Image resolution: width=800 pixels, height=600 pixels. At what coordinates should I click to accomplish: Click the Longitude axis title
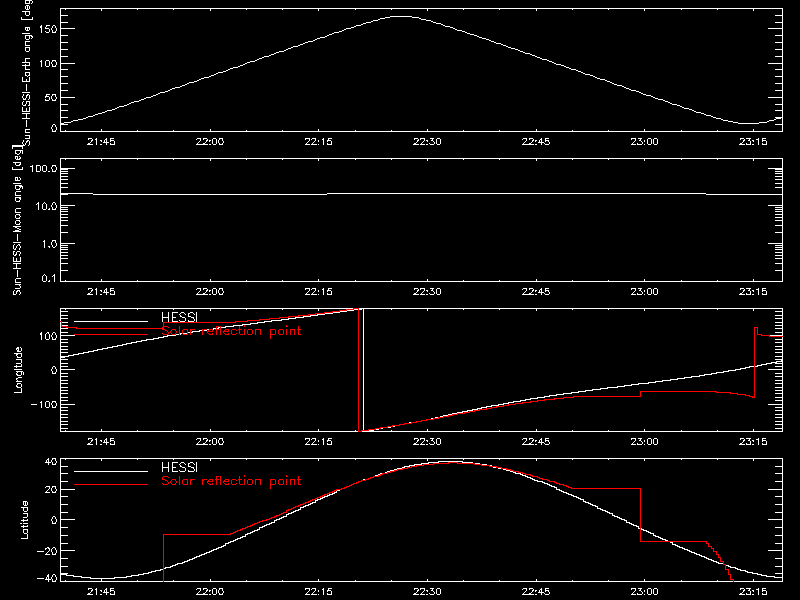pyautogui.click(x=18, y=370)
